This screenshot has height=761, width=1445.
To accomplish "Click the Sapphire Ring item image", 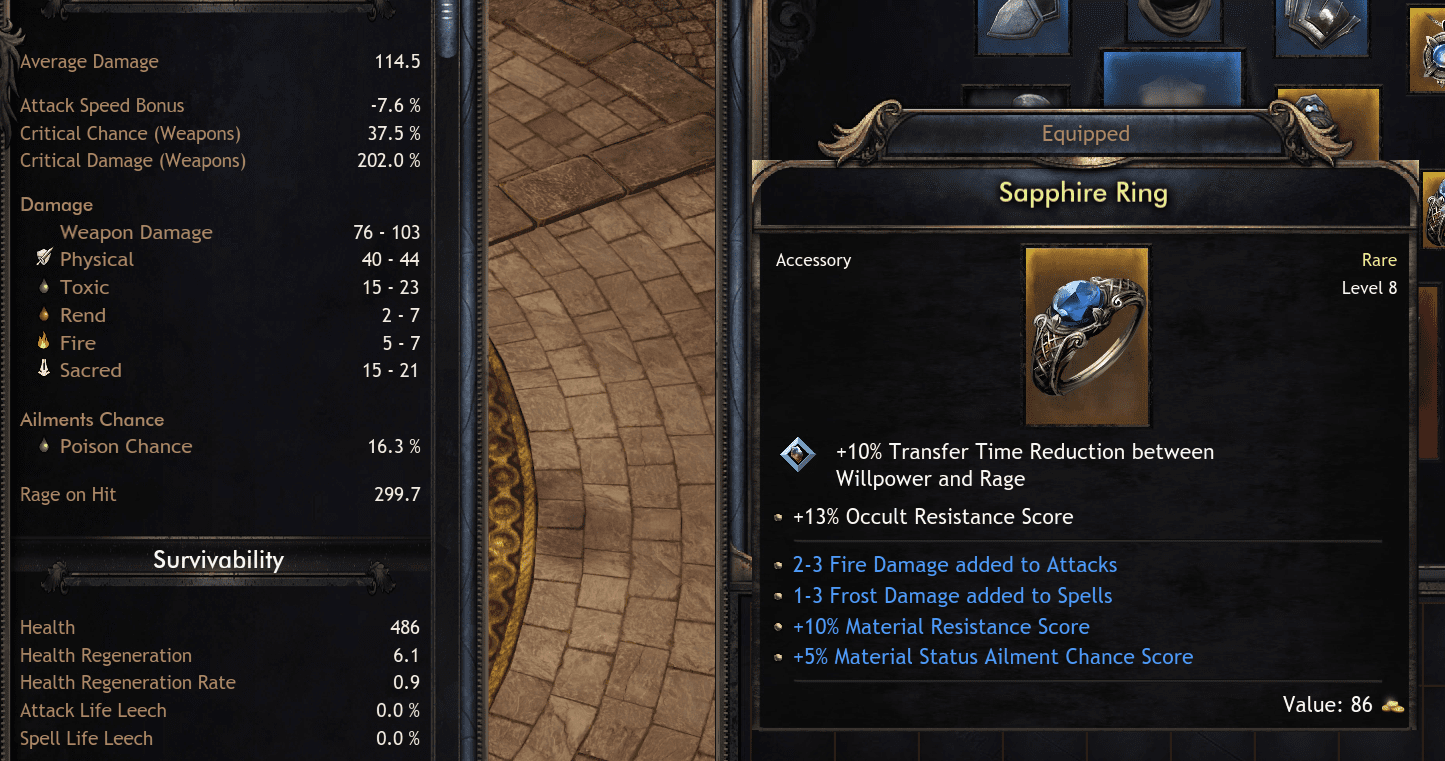I will click(x=1086, y=336).
